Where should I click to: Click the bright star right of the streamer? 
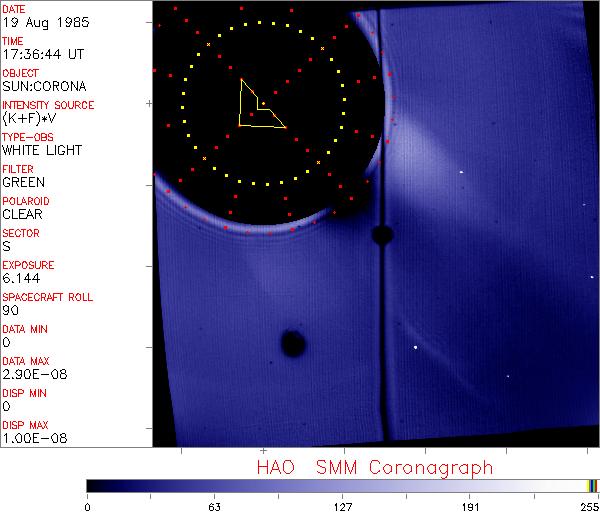[462, 172]
